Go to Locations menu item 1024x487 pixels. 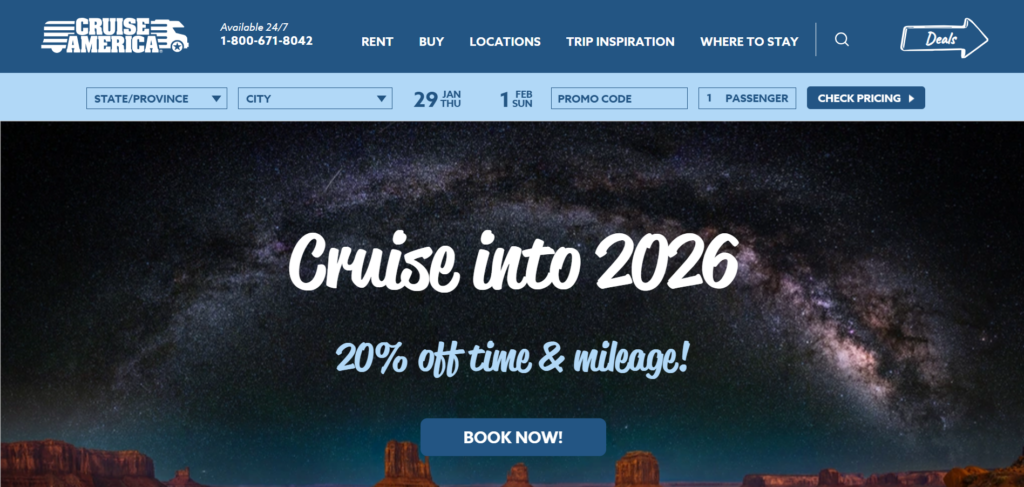505,42
